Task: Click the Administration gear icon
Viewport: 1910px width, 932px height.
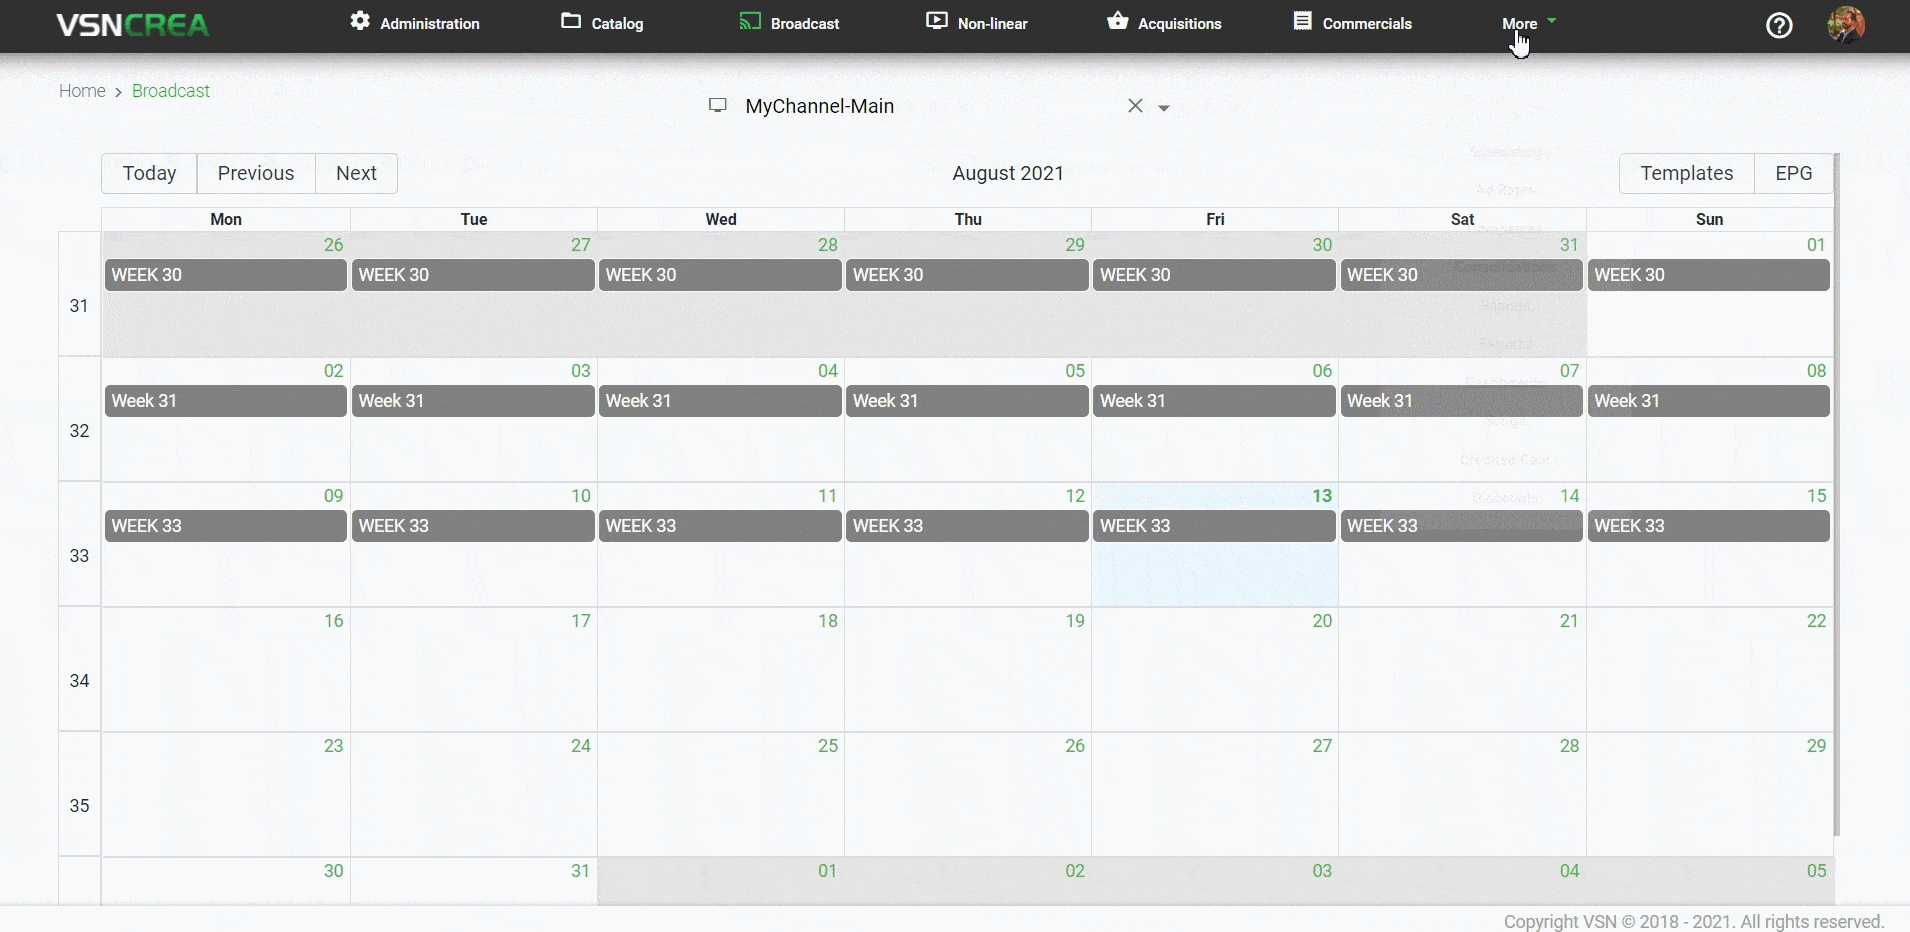Action: (360, 21)
